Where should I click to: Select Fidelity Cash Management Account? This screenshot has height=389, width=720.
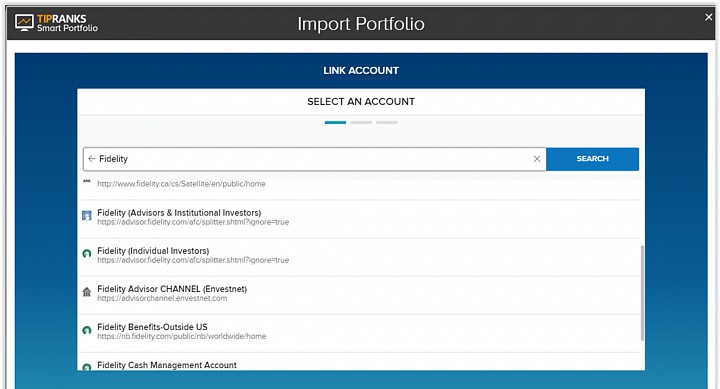[x=359, y=361]
